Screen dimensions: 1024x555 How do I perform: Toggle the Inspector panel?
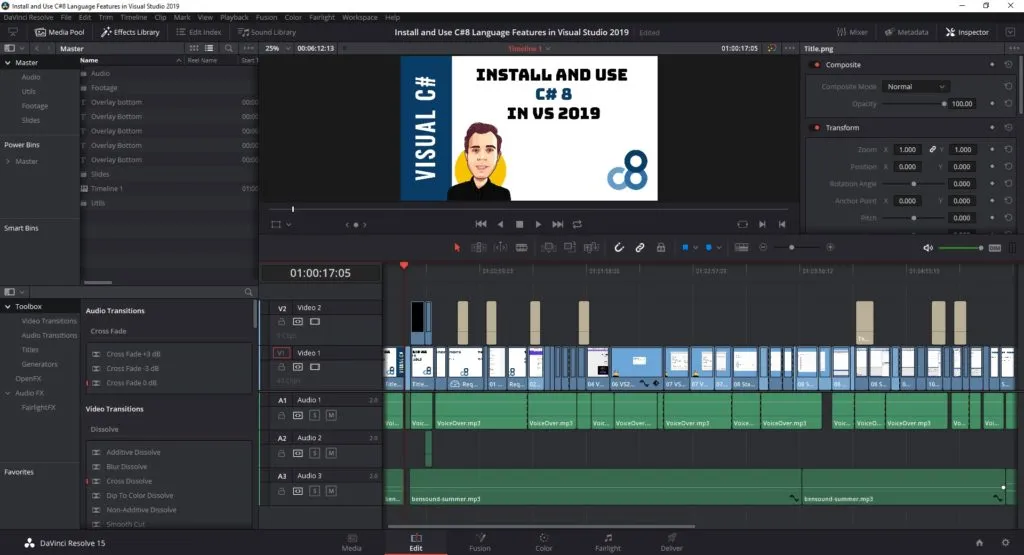click(967, 32)
